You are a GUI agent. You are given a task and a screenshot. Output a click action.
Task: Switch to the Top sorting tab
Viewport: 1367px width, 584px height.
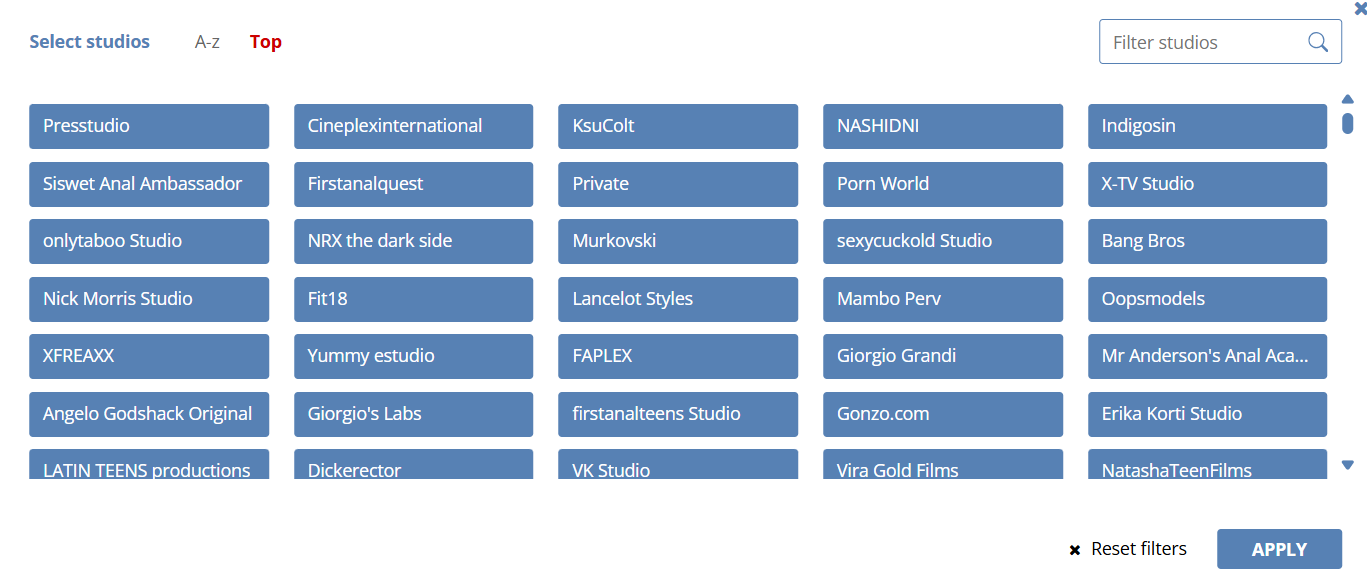(x=265, y=42)
